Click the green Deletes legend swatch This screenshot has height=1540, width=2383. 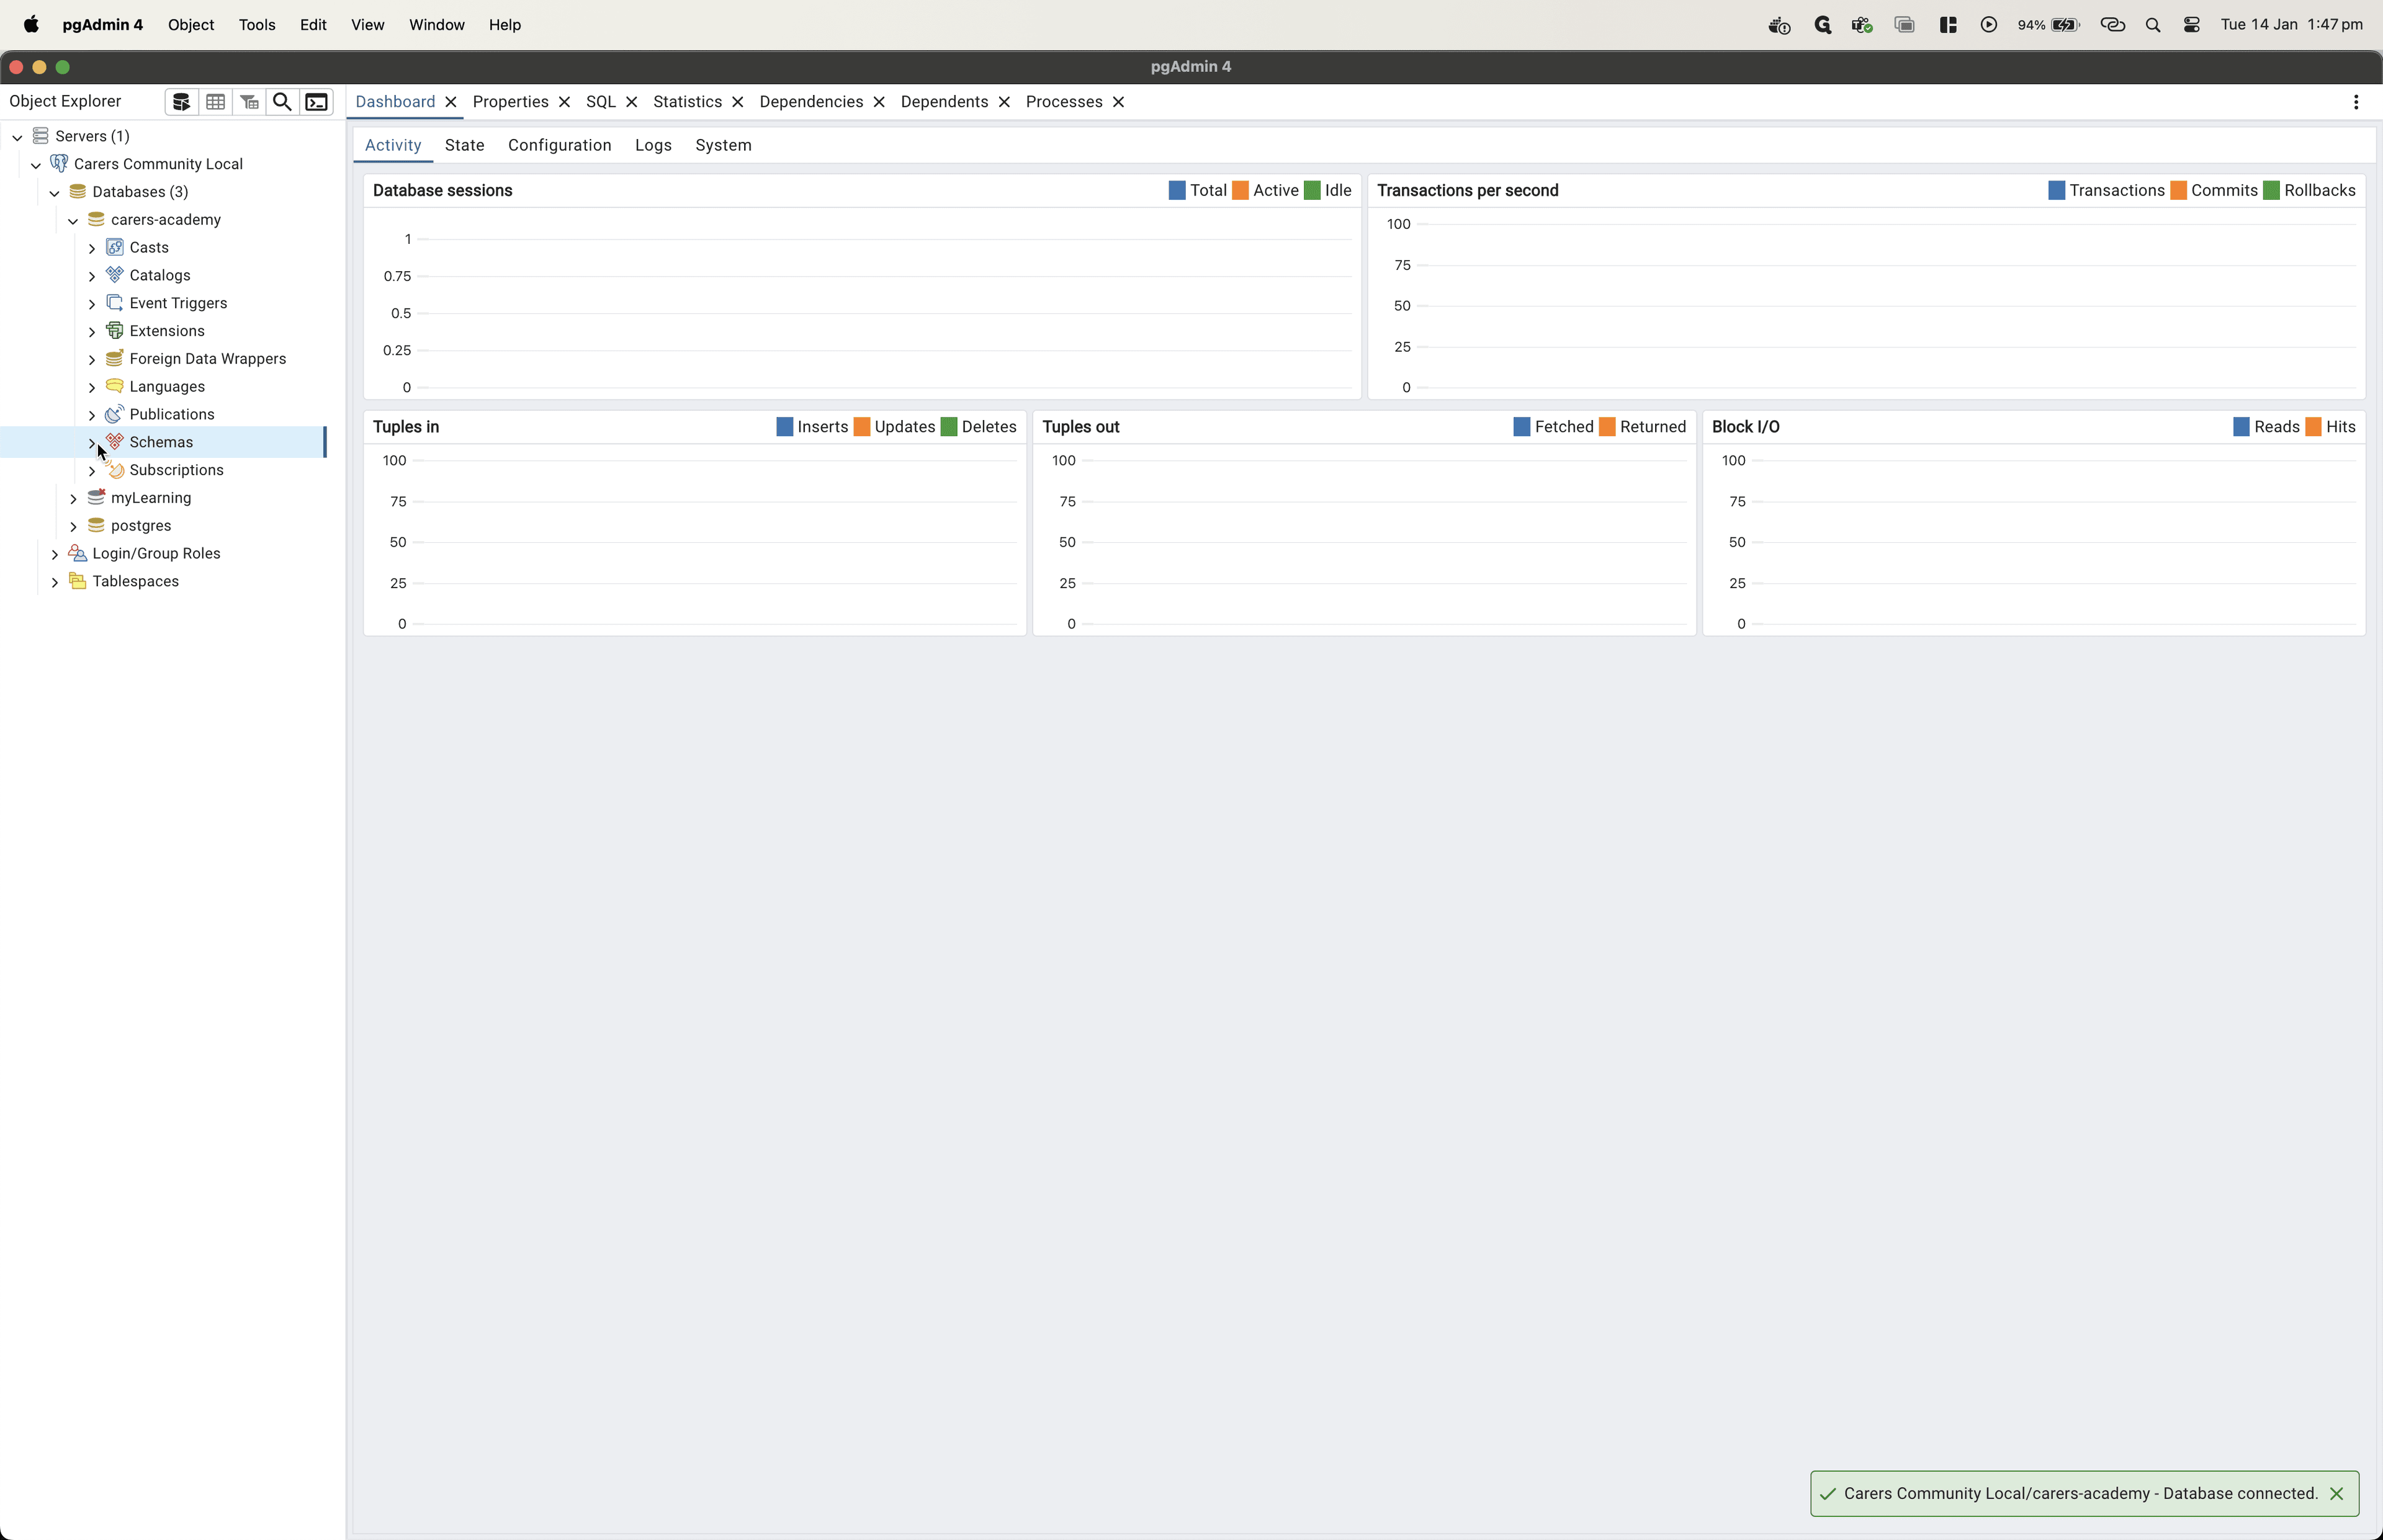(x=949, y=427)
